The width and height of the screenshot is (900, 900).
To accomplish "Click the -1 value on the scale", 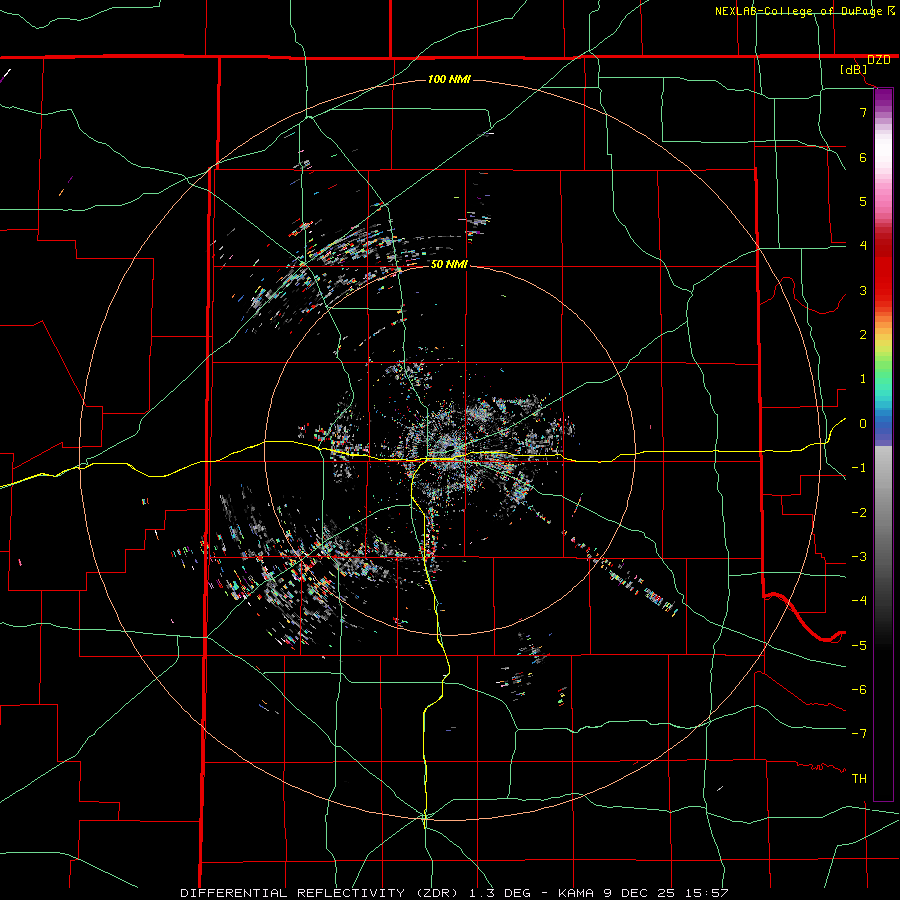I will 859,468.
